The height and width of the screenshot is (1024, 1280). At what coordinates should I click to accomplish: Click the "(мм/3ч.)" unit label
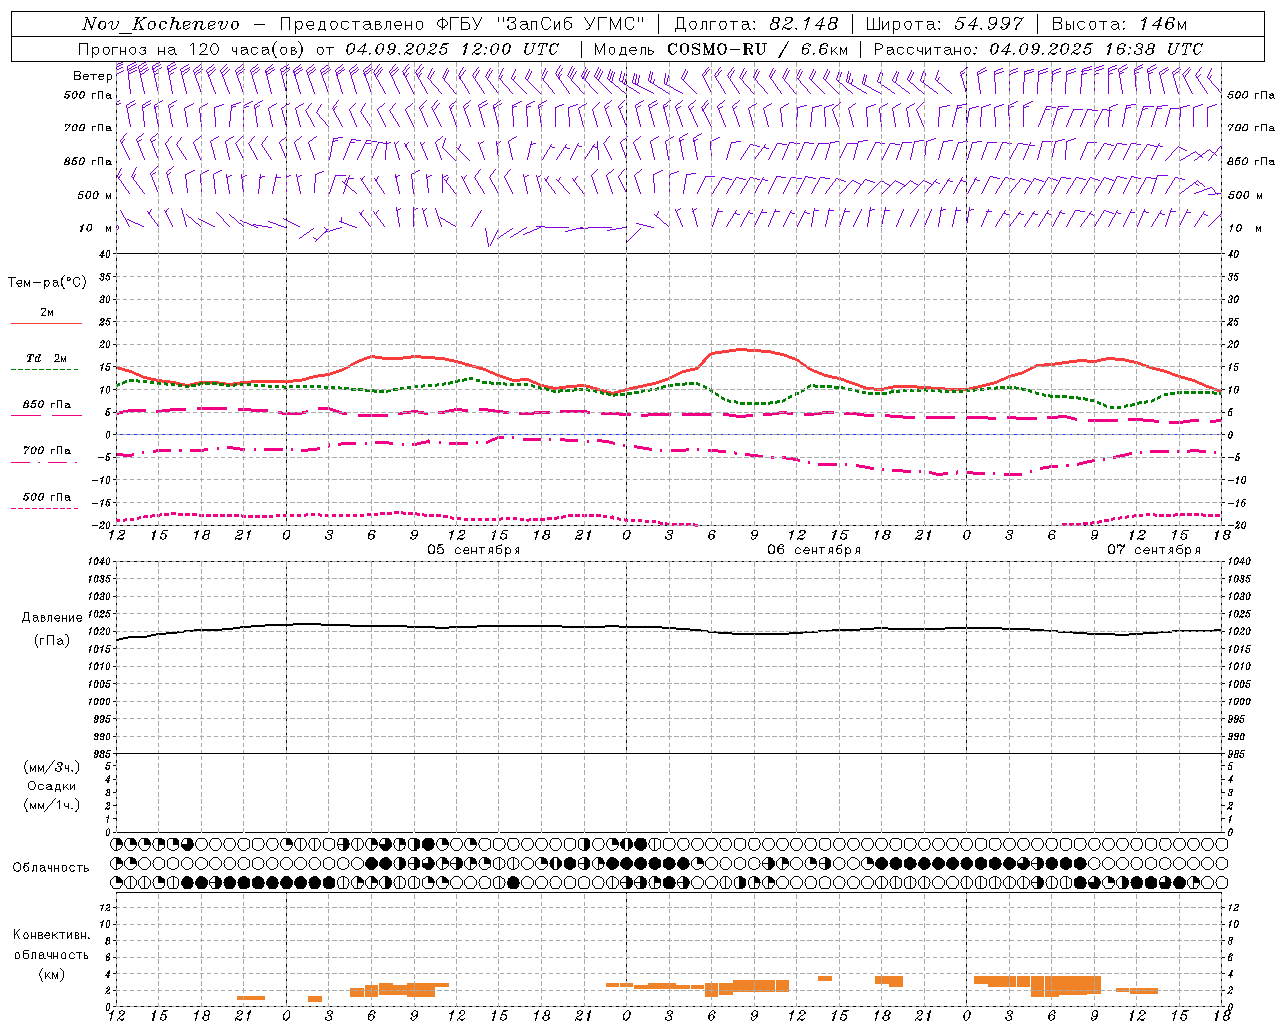click(x=52, y=767)
